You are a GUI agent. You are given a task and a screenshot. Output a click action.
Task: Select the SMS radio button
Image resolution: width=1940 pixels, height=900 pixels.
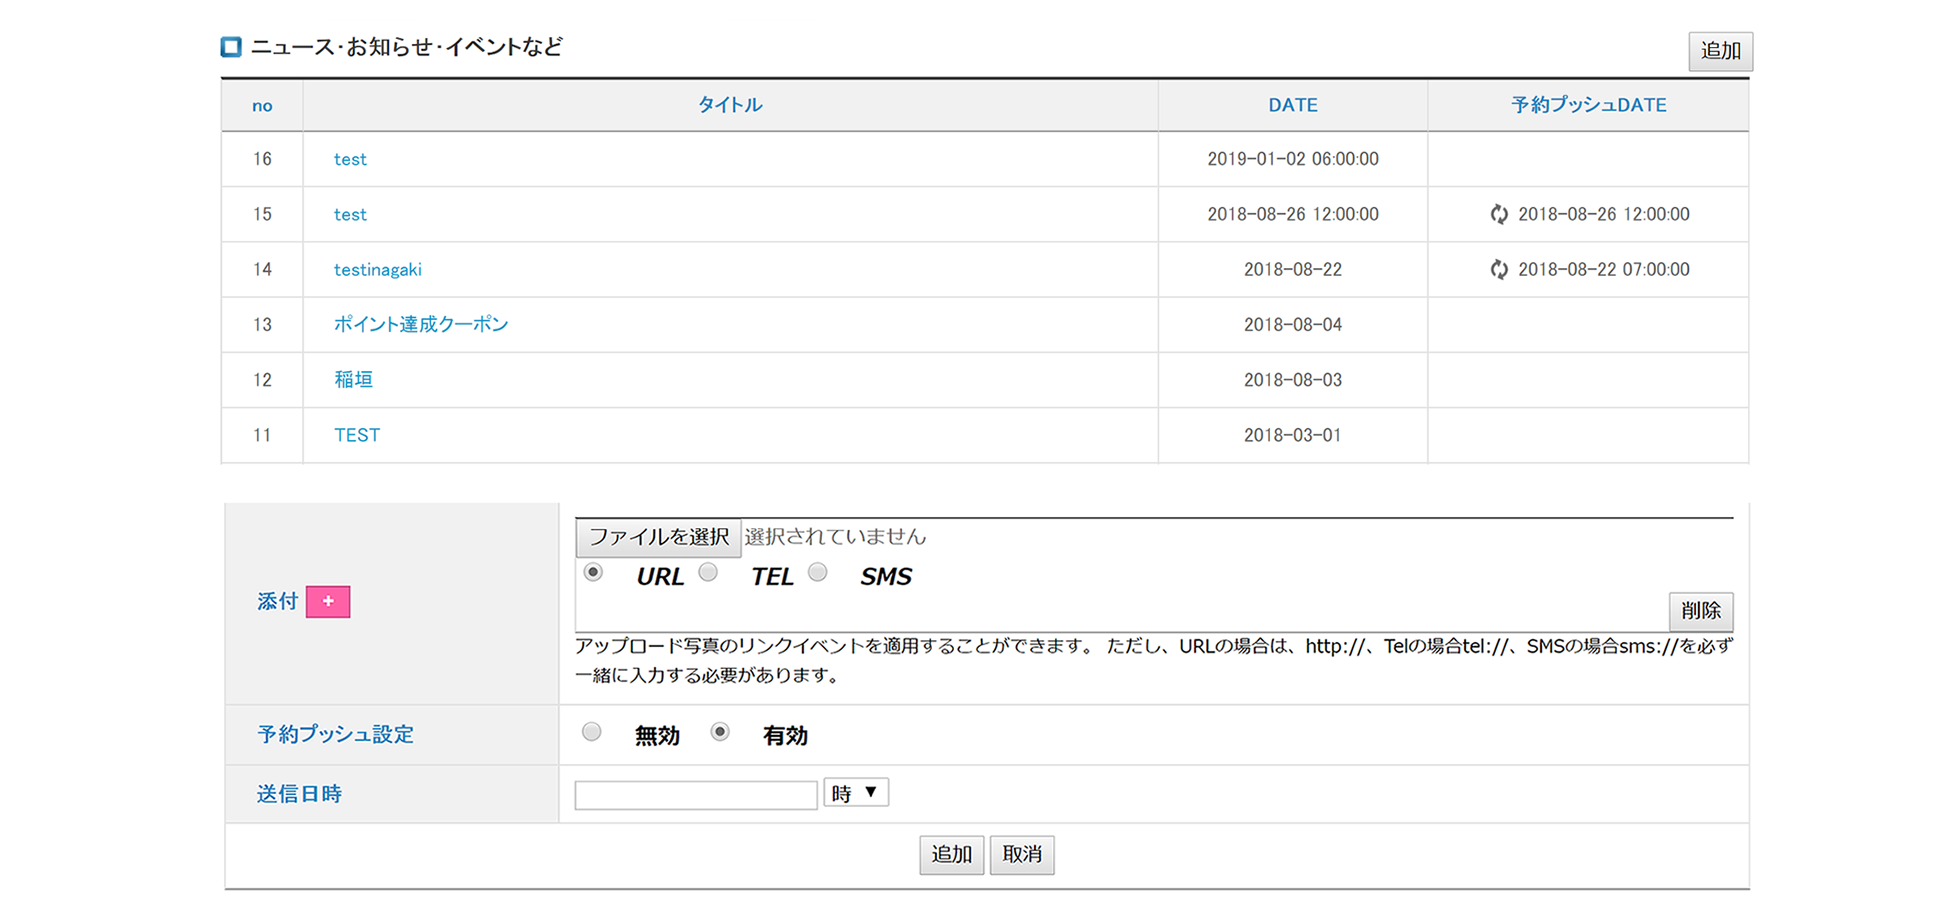[x=818, y=571]
